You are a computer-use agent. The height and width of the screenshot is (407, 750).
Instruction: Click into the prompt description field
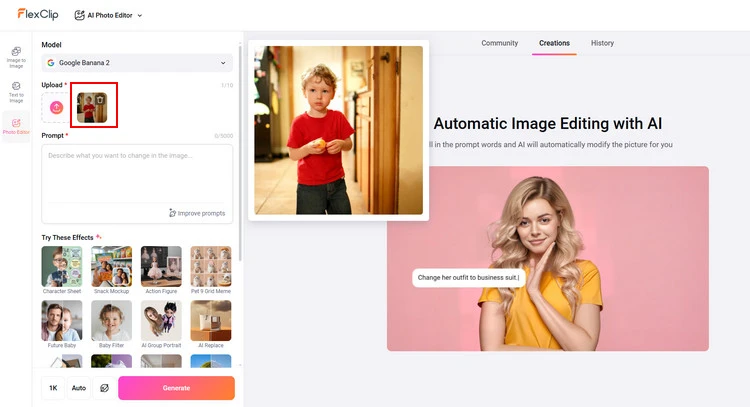137,175
